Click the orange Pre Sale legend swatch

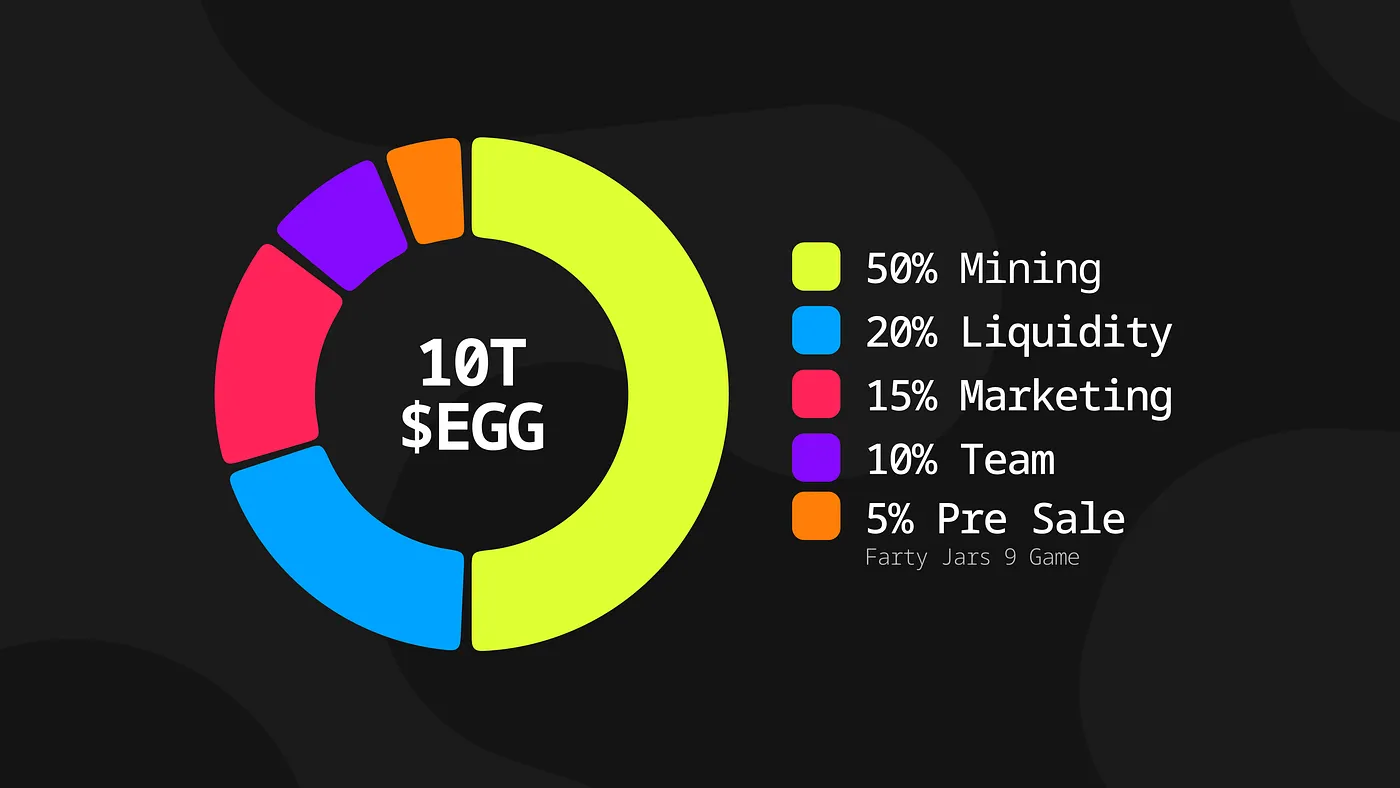click(816, 517)
